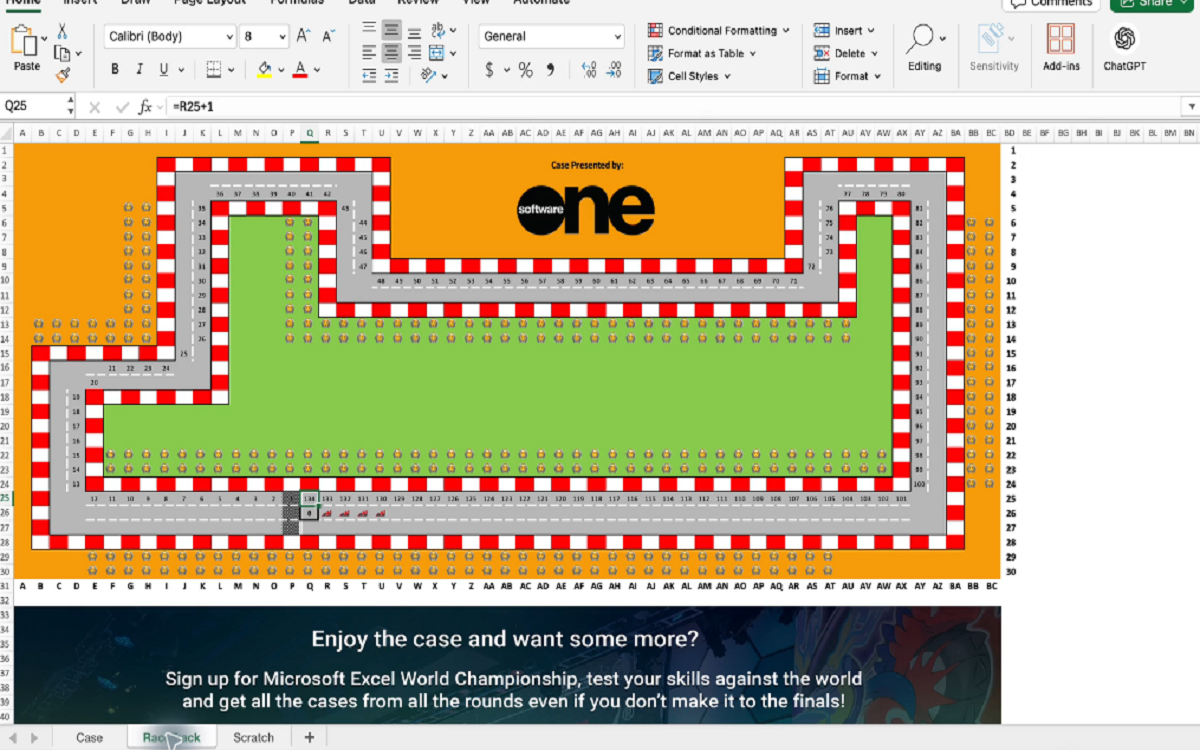This screenshot has width=1200, height=750.
Task: Decrease decimal places
Action: [614, 70]
